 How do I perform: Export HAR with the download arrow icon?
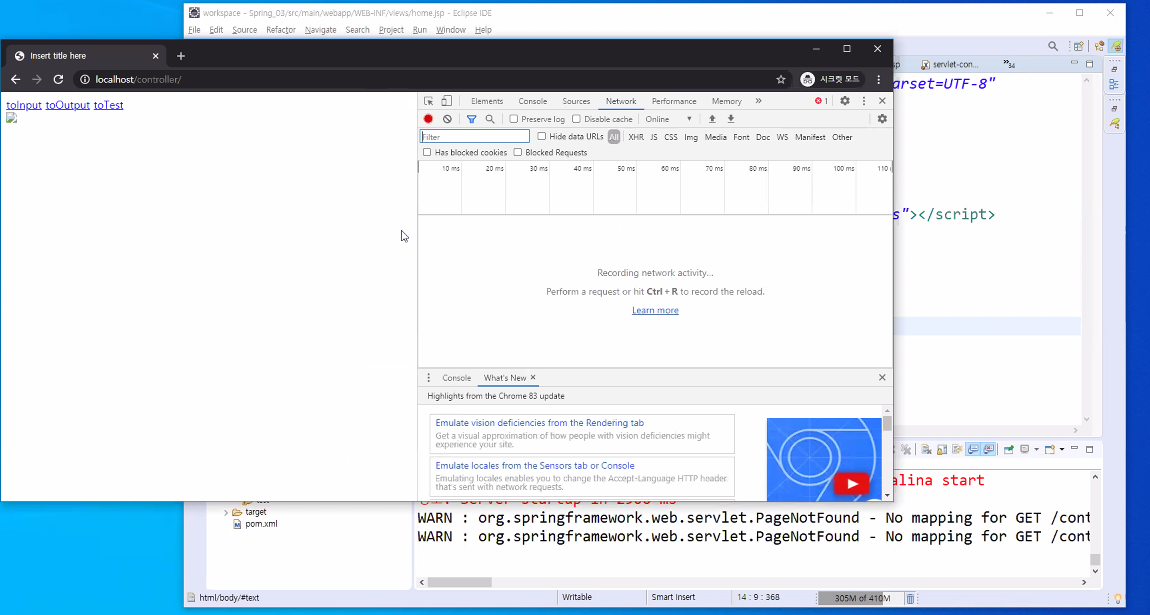coord(730,119)
